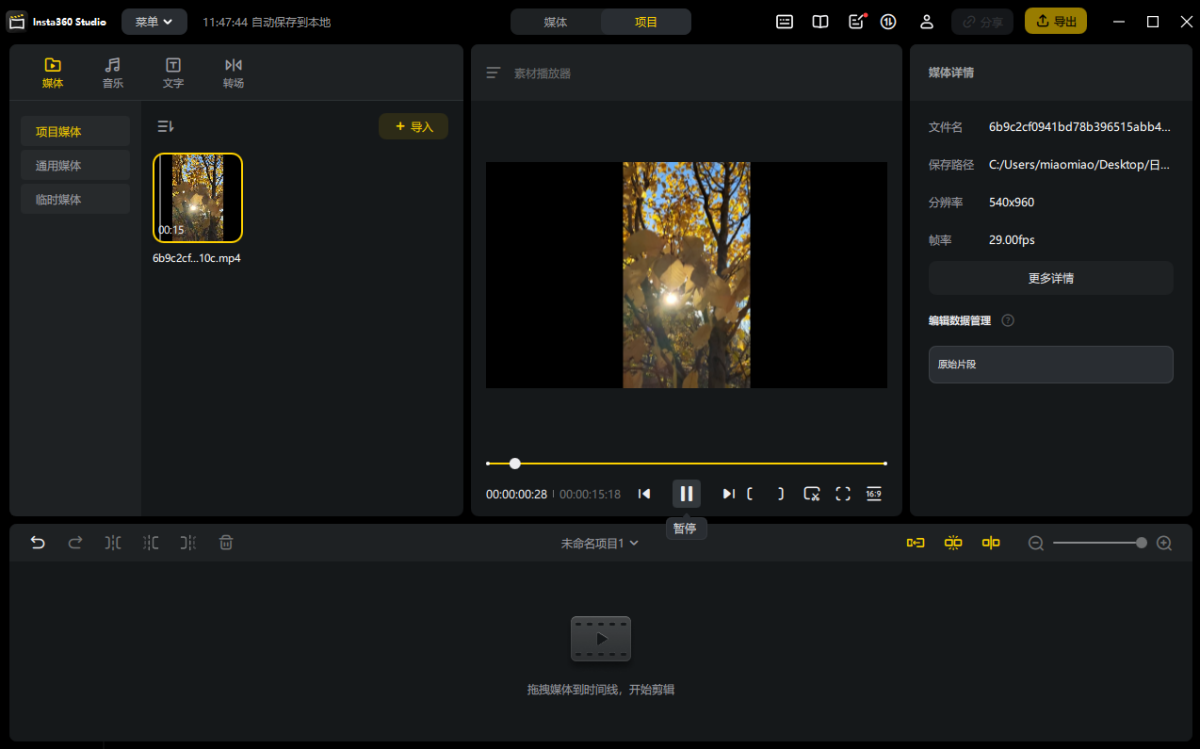Jump to next frame in player
Image resolution: width=1200 pixels, height=749 pixels.
coord(728,494)
